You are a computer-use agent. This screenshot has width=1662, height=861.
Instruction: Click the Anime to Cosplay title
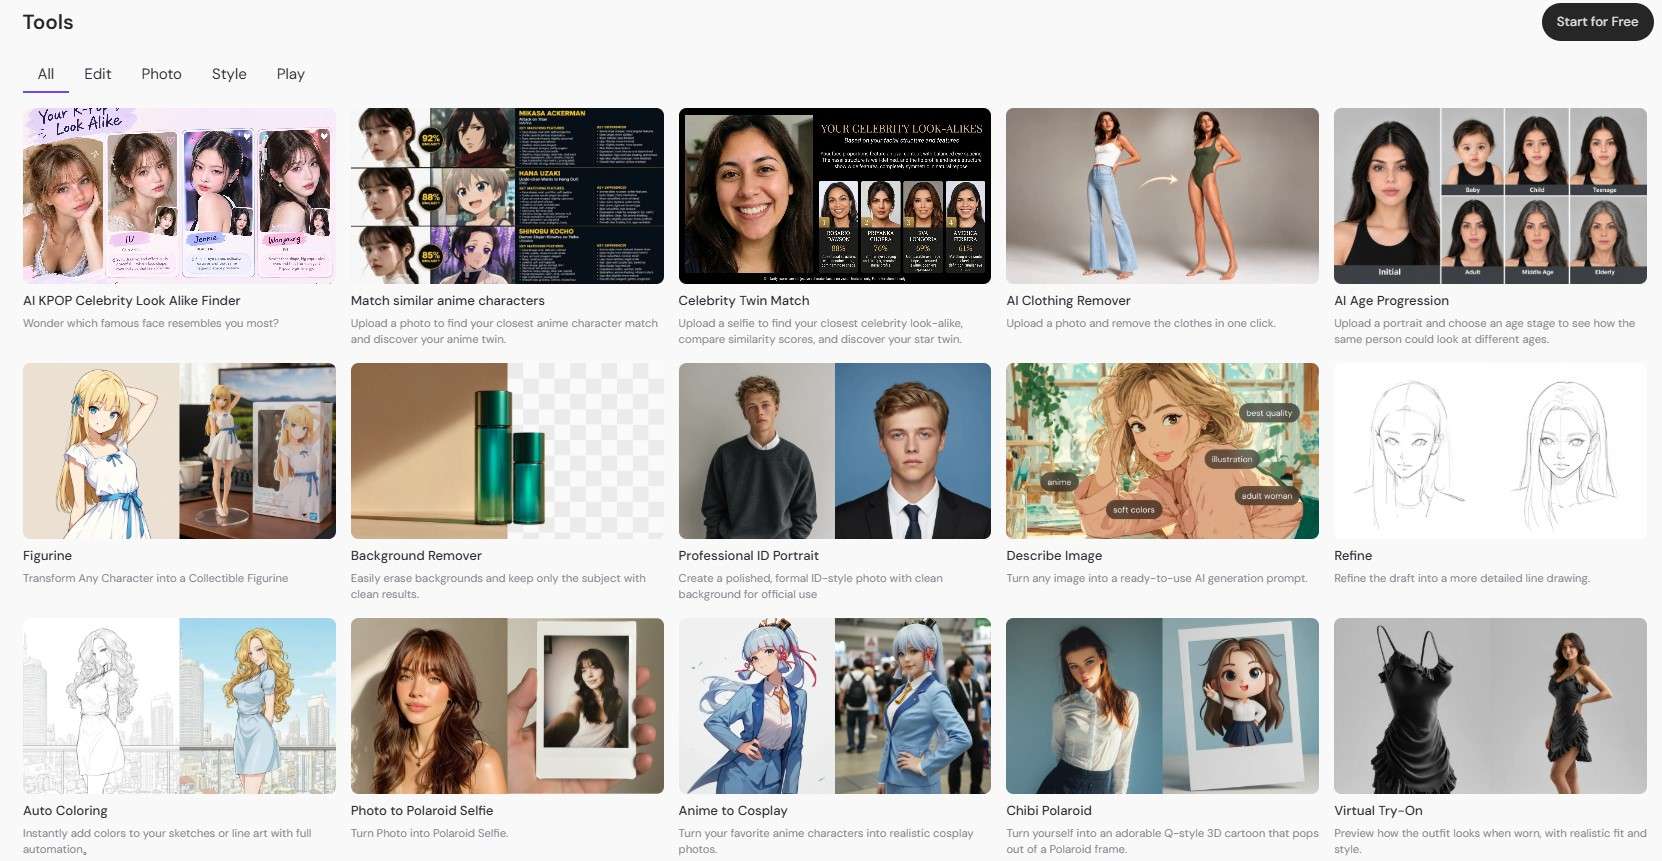(x=733, y=811)
